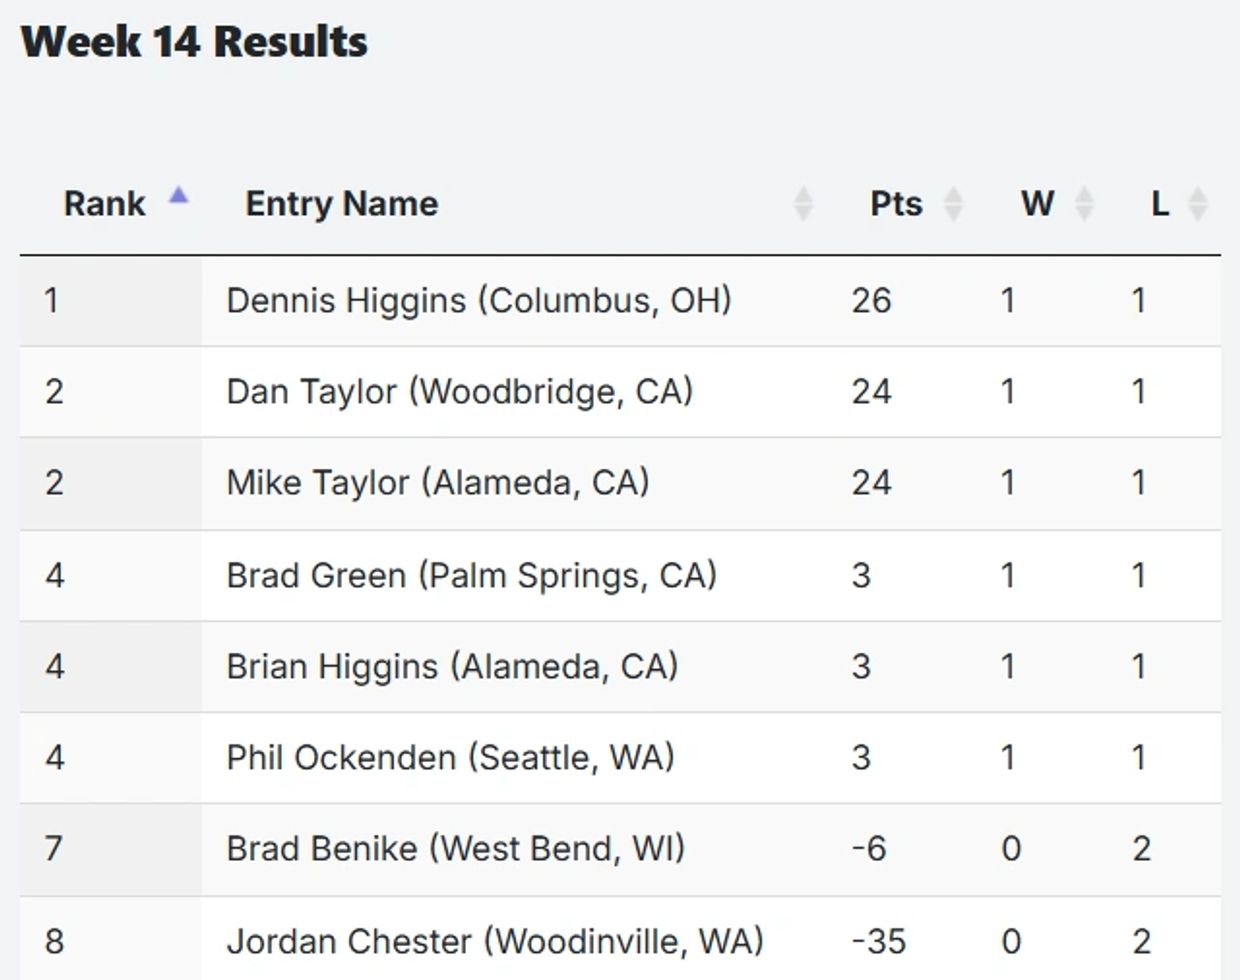Click the Week 14 Results heading
This screenshot has width=1240, height=980.
(194, 42)
